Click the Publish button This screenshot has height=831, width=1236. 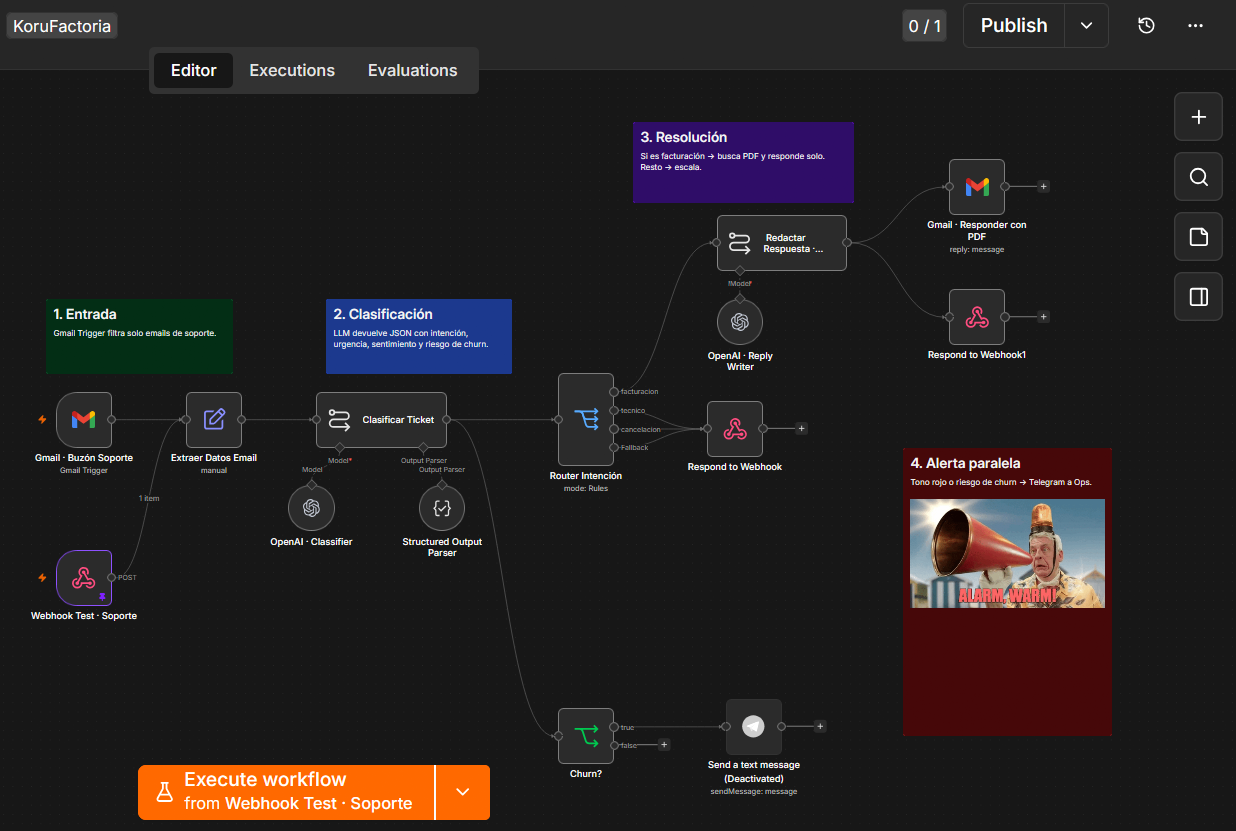click(1014, 26)
